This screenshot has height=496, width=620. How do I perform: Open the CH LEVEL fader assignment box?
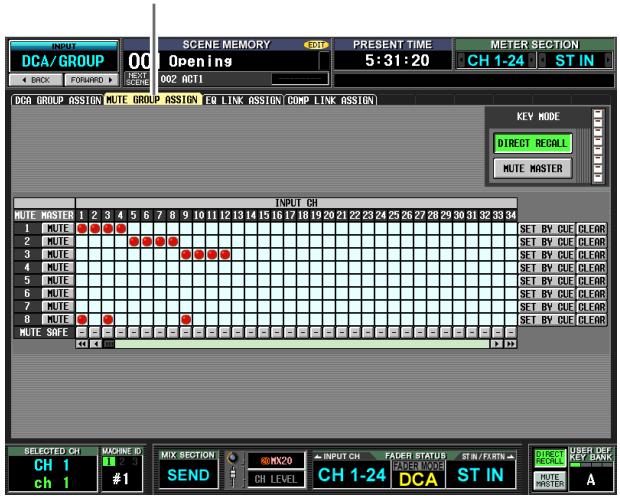[276, 479]
